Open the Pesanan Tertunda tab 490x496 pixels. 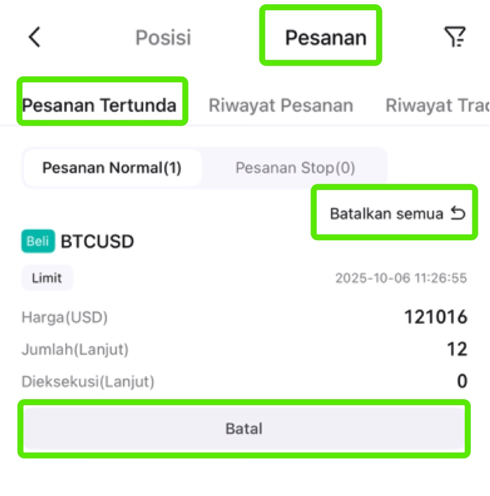click(99, 105)
